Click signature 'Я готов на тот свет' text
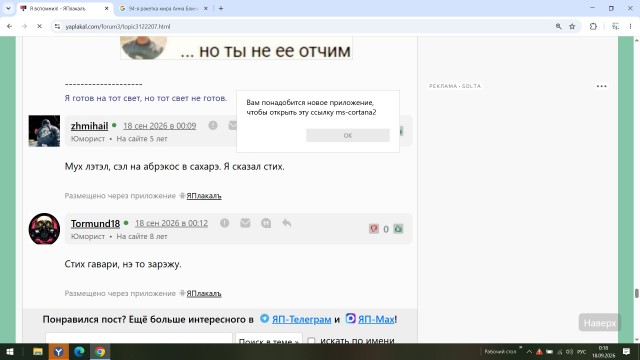640x360 pixels. click(x=146, y=98)
